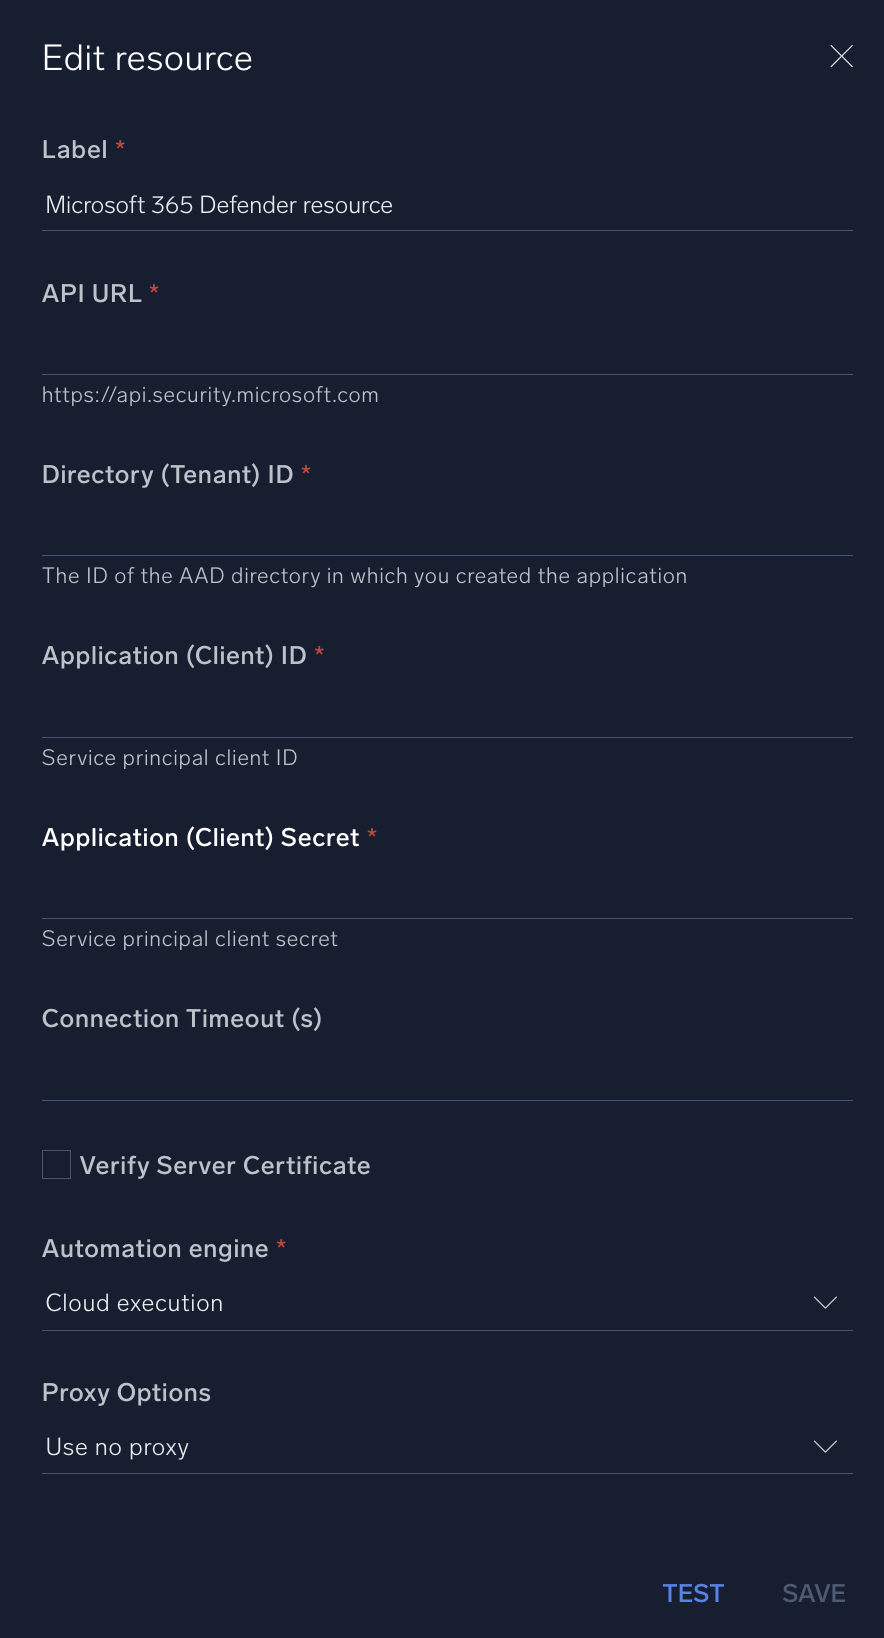Click the hint text https://api.security.microsoft.com
This screenshot has width=884, height=1638.
point(210,394)
